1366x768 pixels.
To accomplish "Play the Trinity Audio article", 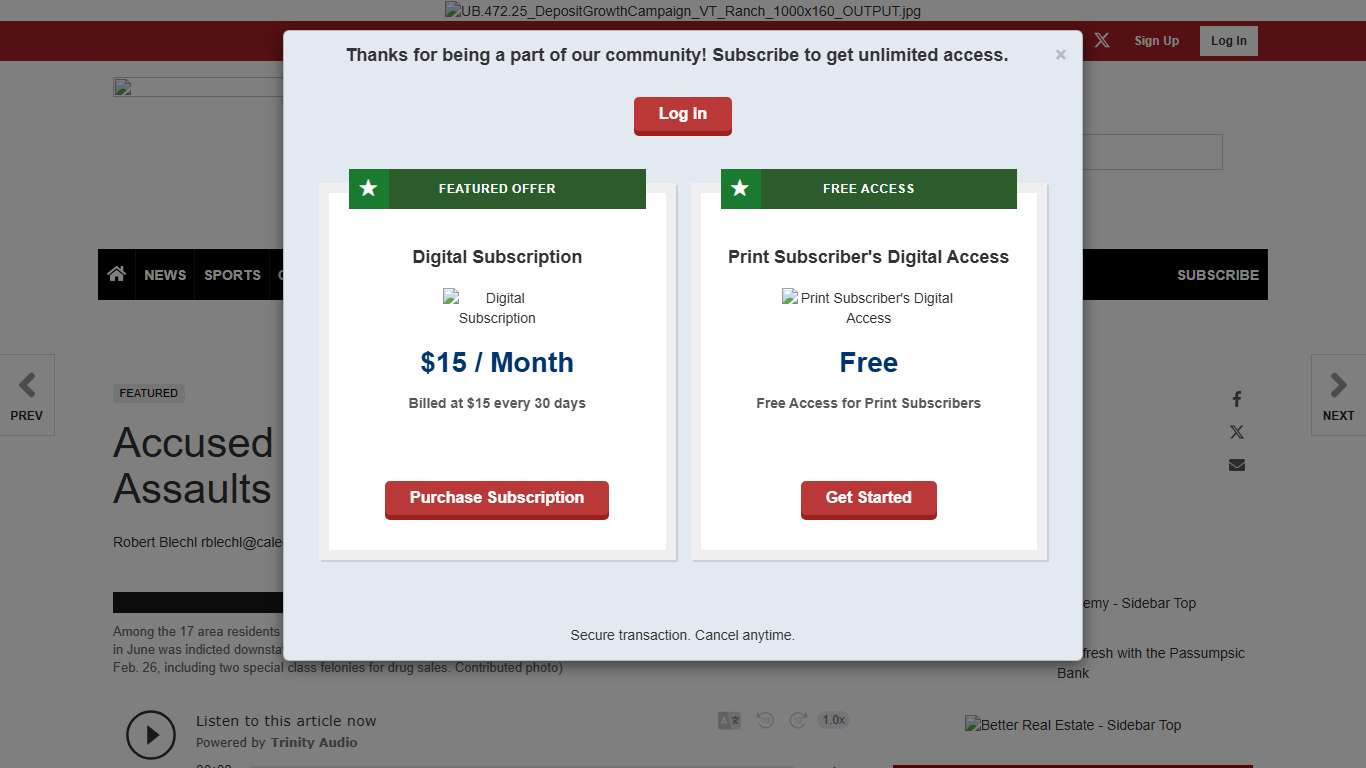I will 151,735.
